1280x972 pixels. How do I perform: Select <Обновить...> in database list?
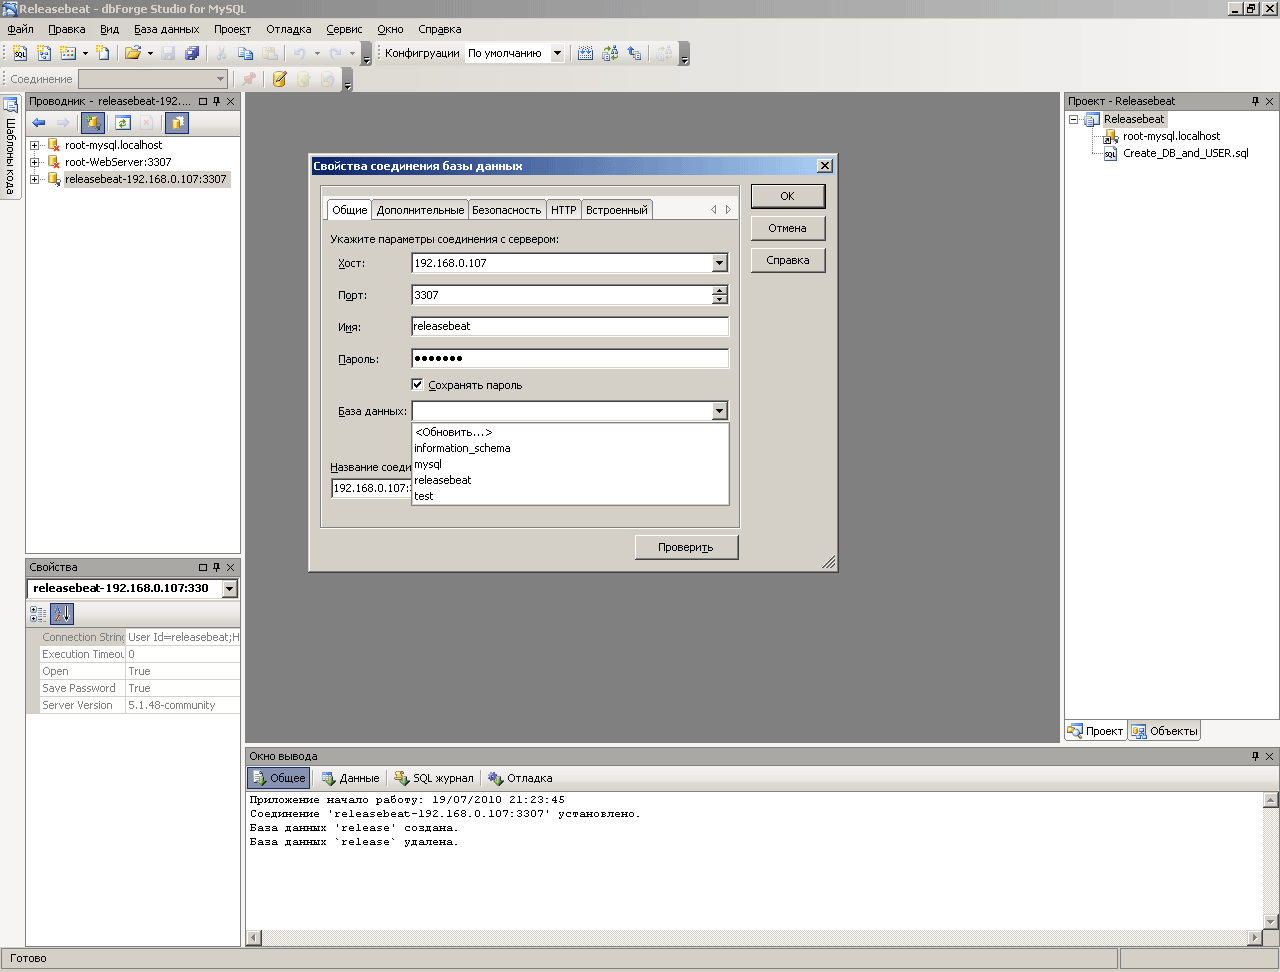click(570, 432)
